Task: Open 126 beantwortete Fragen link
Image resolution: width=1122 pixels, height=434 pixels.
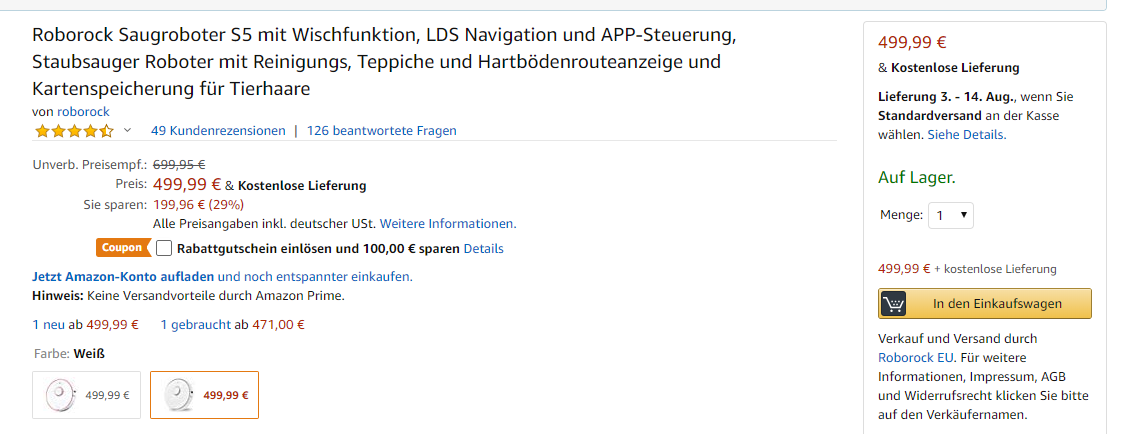Action: [x=381, y=131]
